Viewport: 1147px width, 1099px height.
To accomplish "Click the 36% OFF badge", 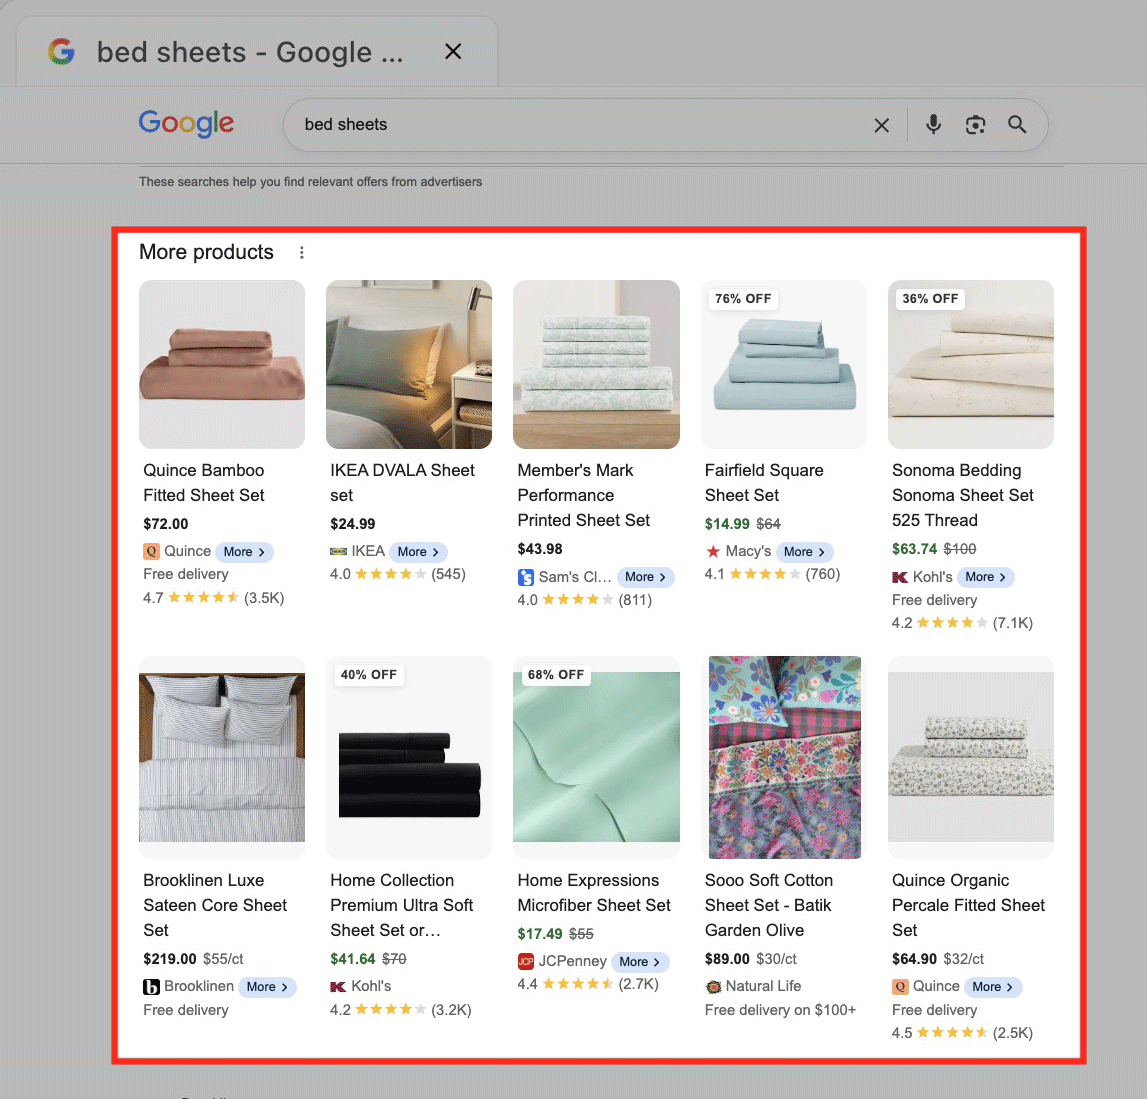I will pyautogui.click(x=930, y=299).
